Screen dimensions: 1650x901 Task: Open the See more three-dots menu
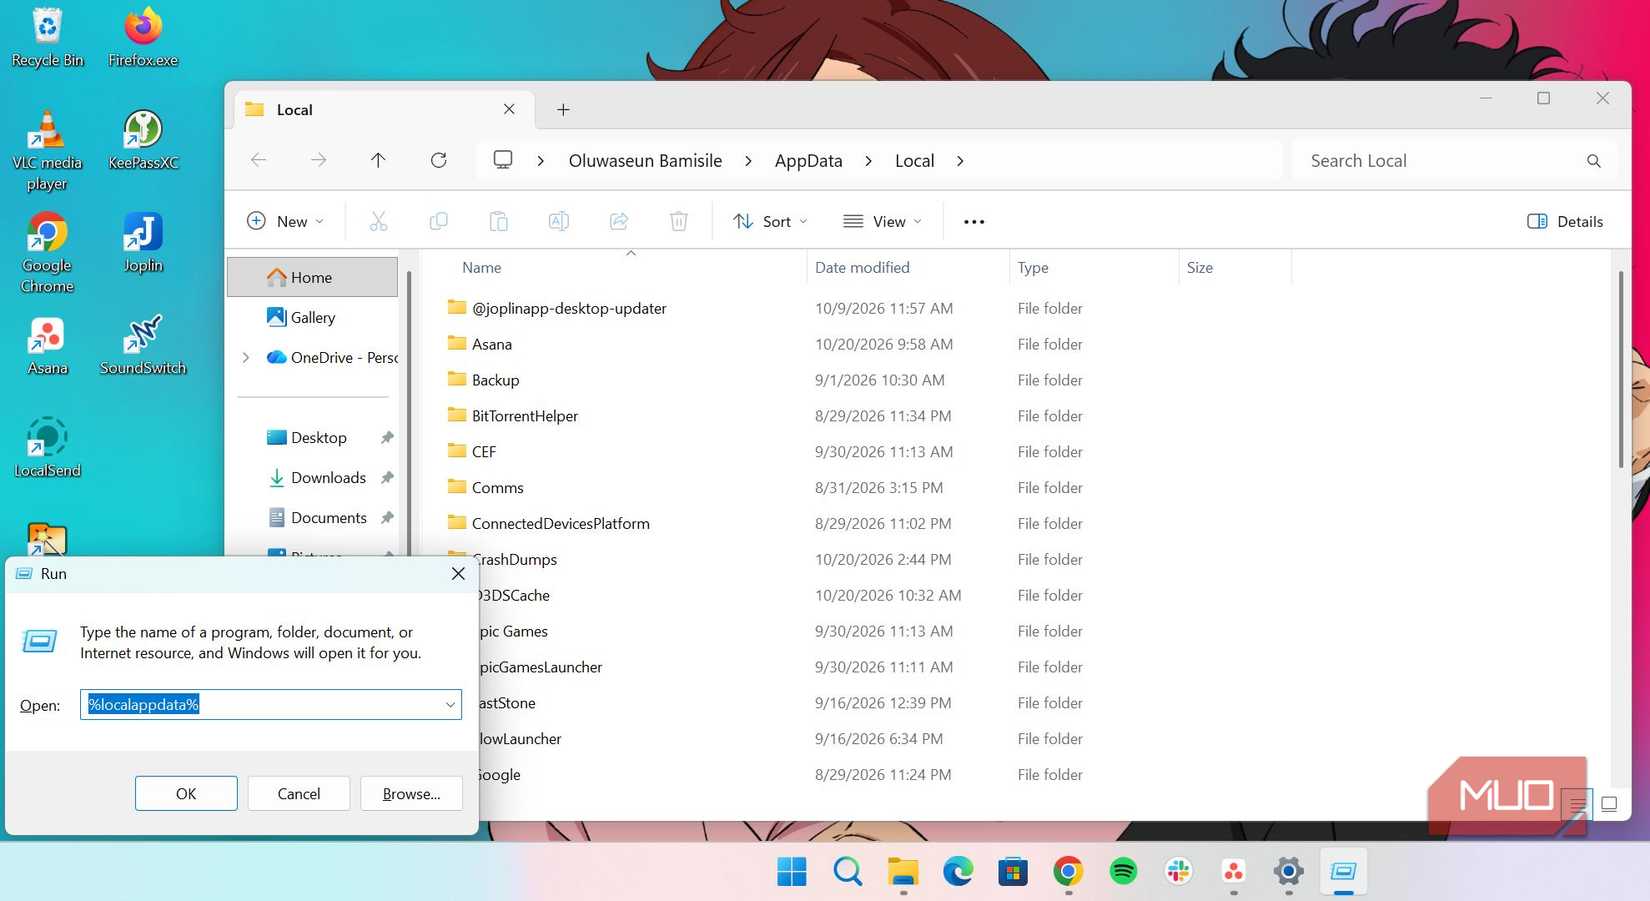click(974, 222)
